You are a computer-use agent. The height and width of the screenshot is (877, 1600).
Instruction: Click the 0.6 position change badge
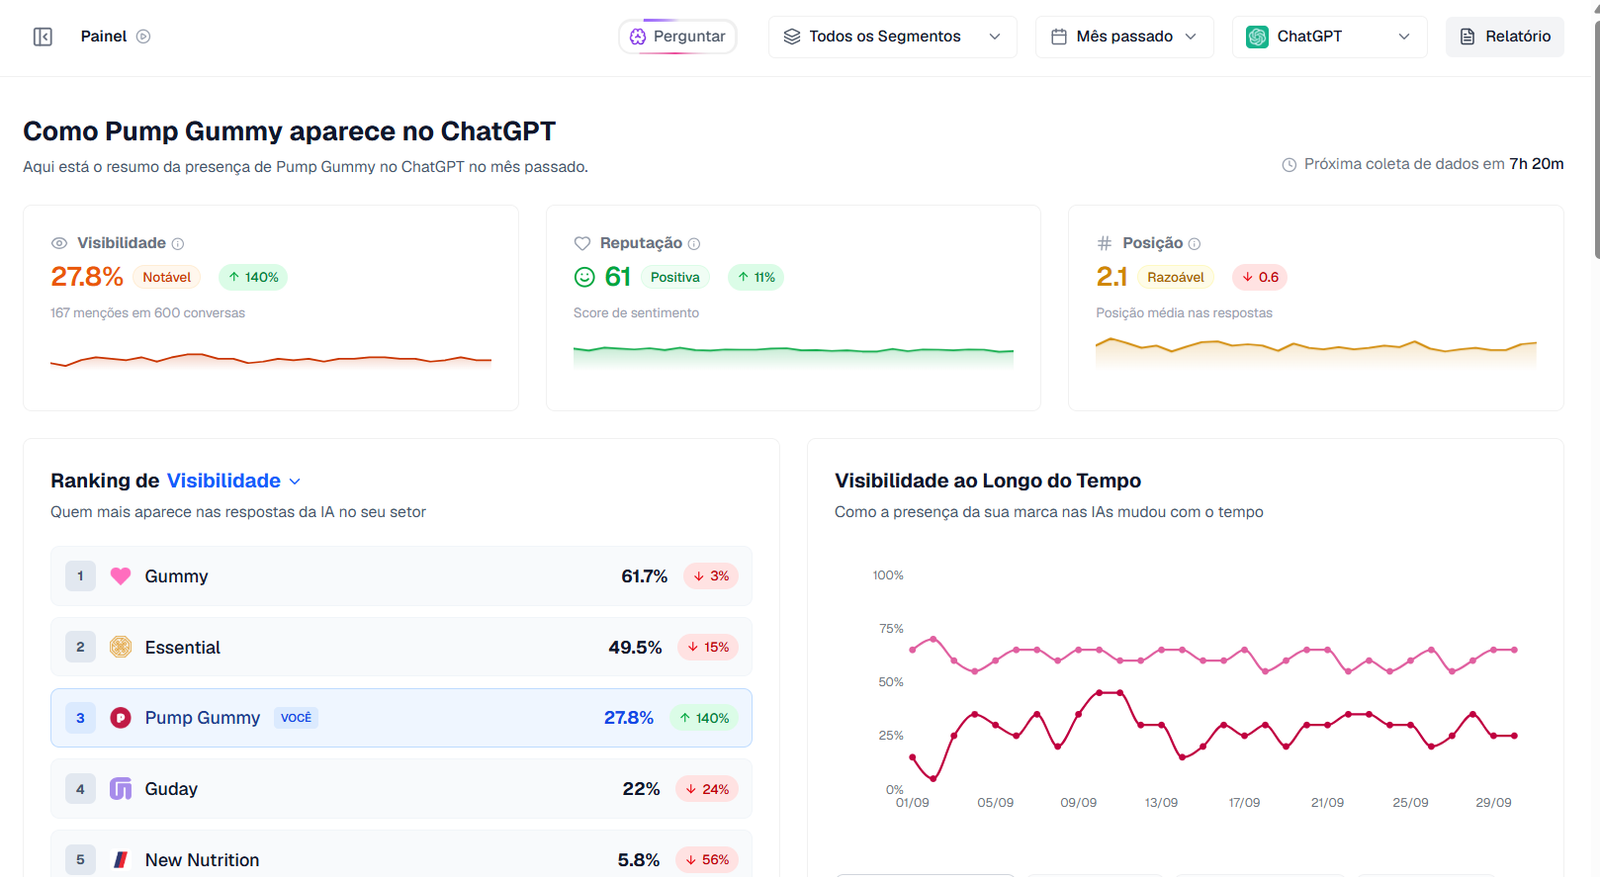tap(1260, 277)
